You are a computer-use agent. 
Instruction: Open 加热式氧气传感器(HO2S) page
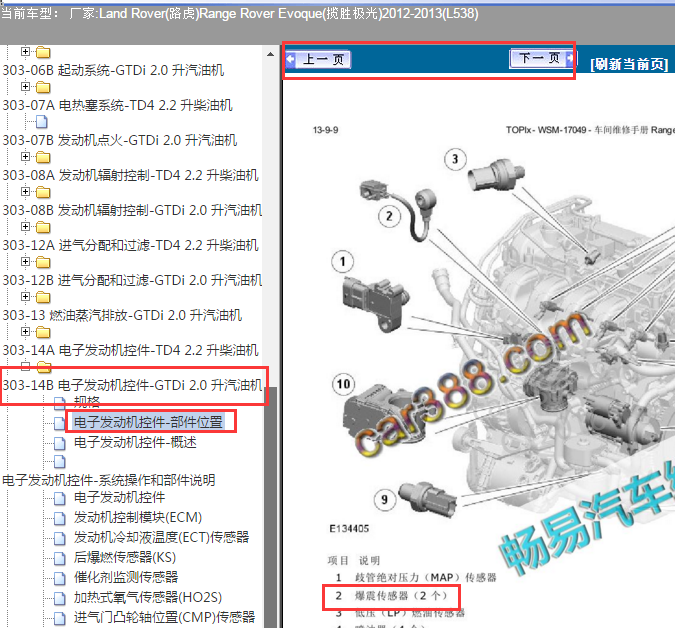tap(148, 597)
